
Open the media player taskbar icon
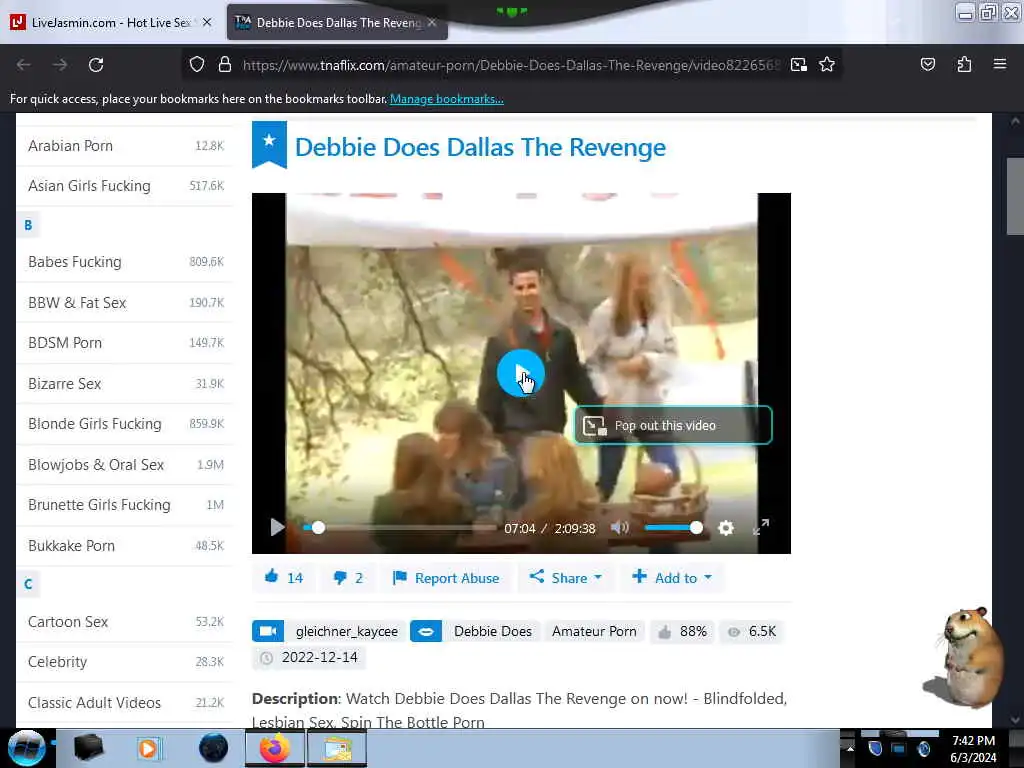point(148,748)
